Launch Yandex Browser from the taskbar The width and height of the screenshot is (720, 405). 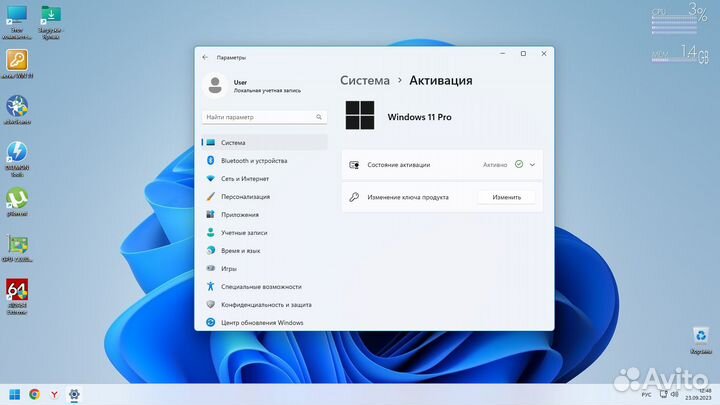54,394
